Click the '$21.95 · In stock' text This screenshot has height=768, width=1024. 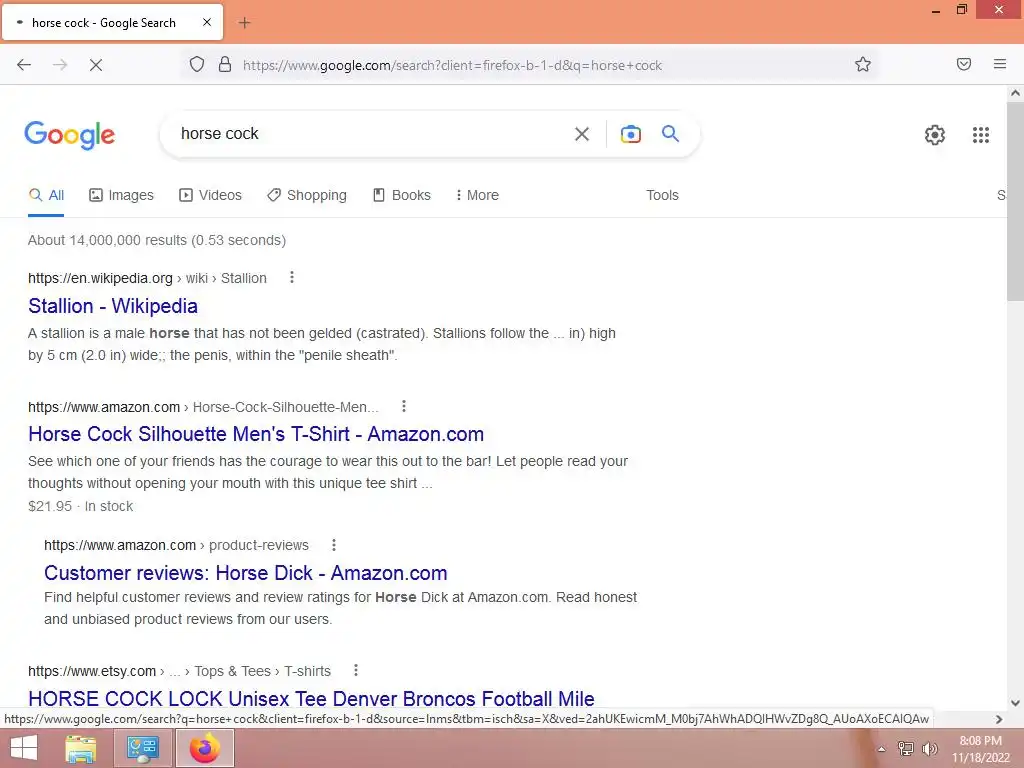point(80,506)
